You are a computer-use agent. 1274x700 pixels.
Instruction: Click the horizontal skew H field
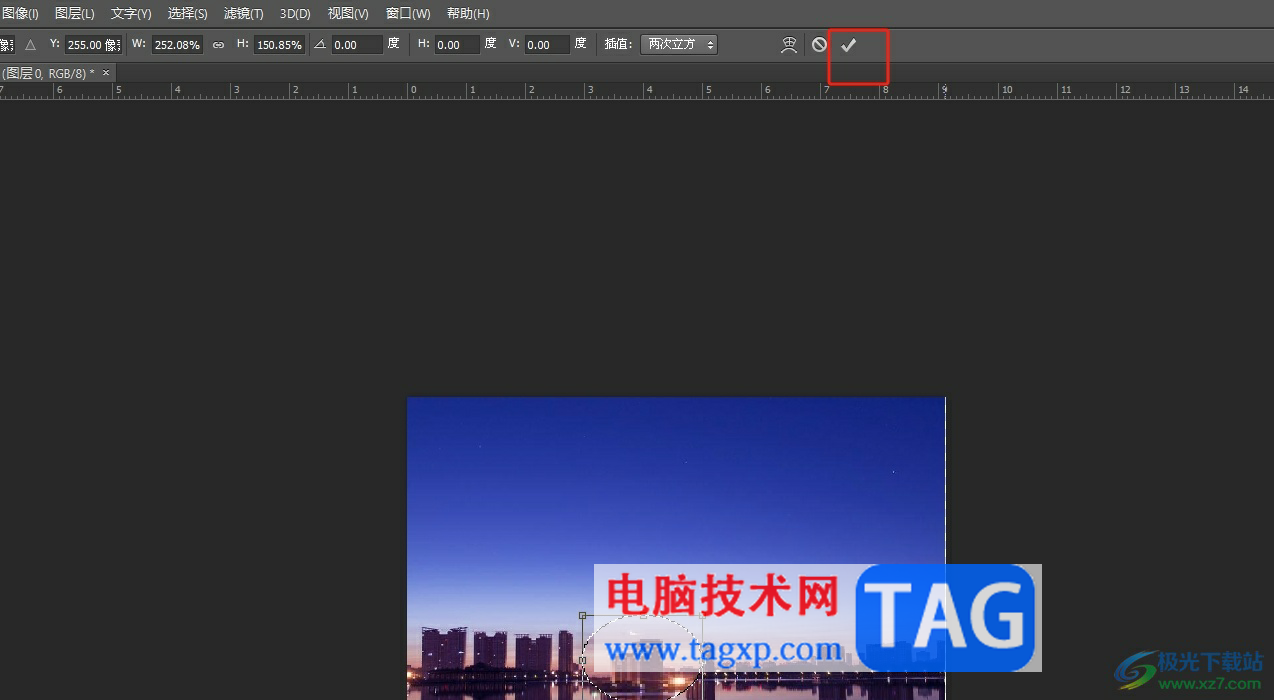tap(457, 45)
